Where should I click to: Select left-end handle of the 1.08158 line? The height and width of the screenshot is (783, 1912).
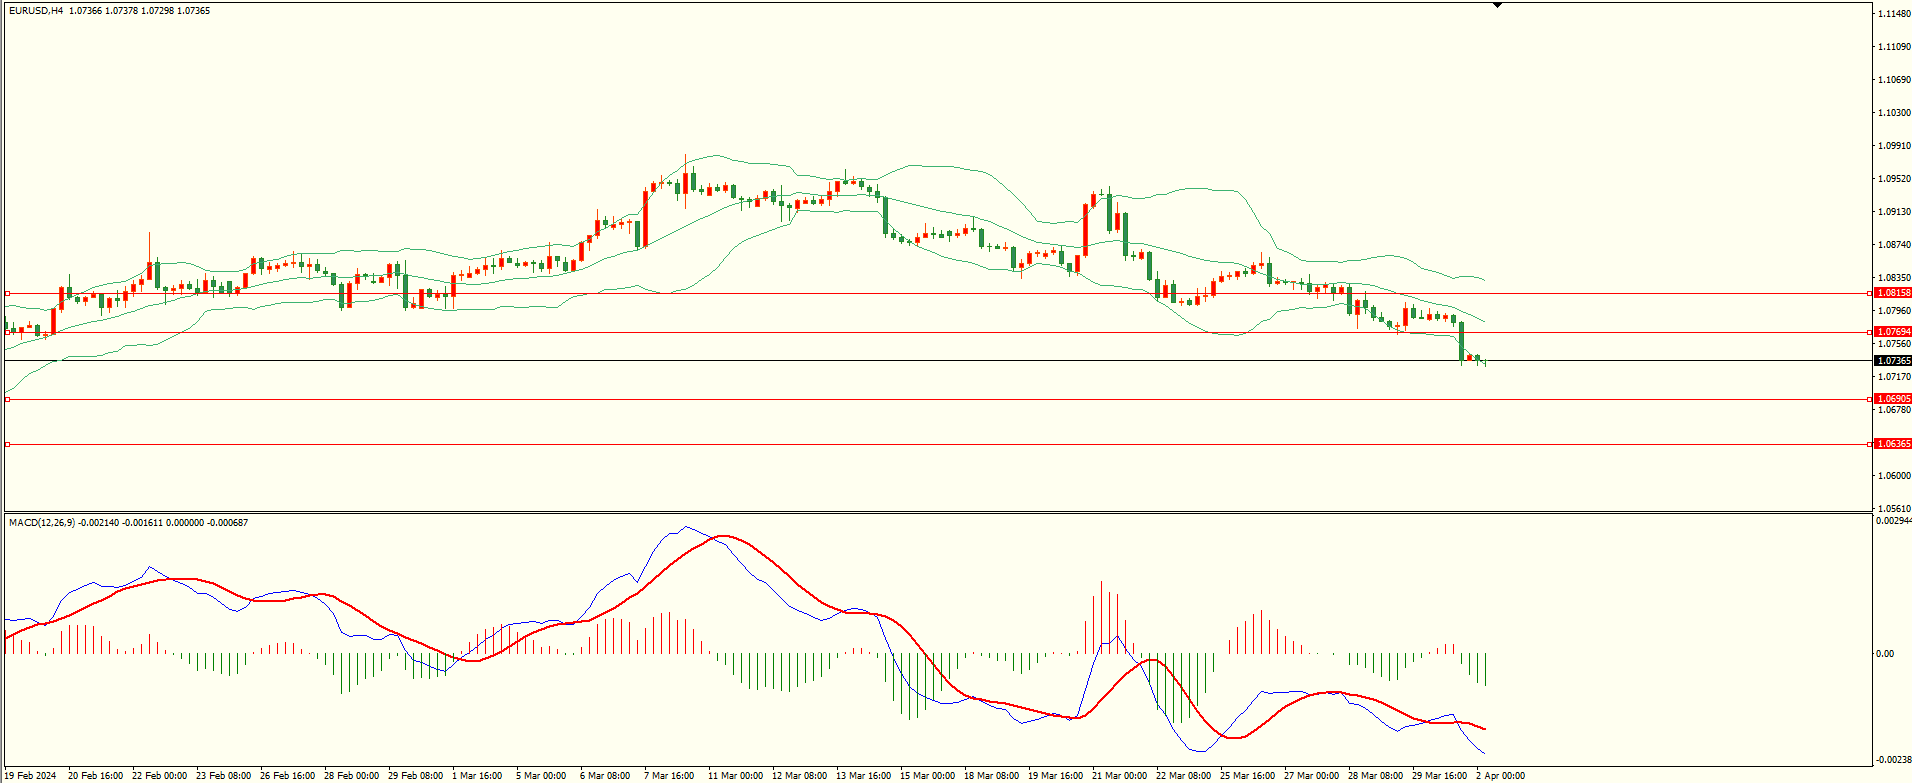pos(8,293)
